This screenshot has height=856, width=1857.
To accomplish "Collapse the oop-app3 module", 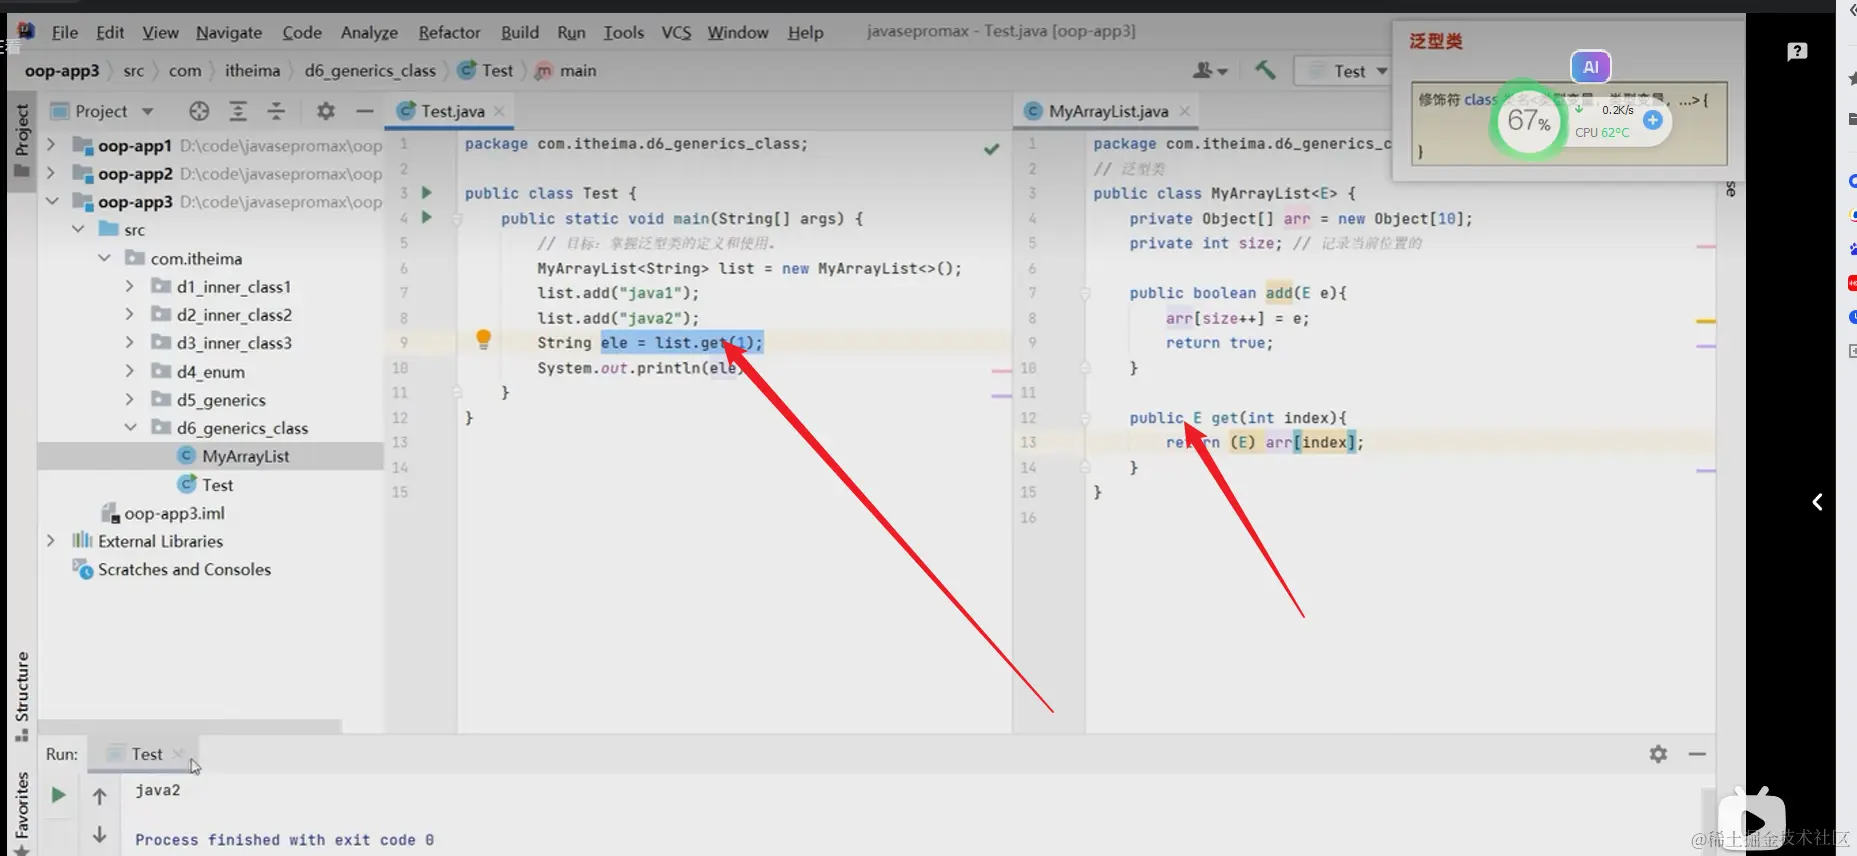I will [52, 201].
